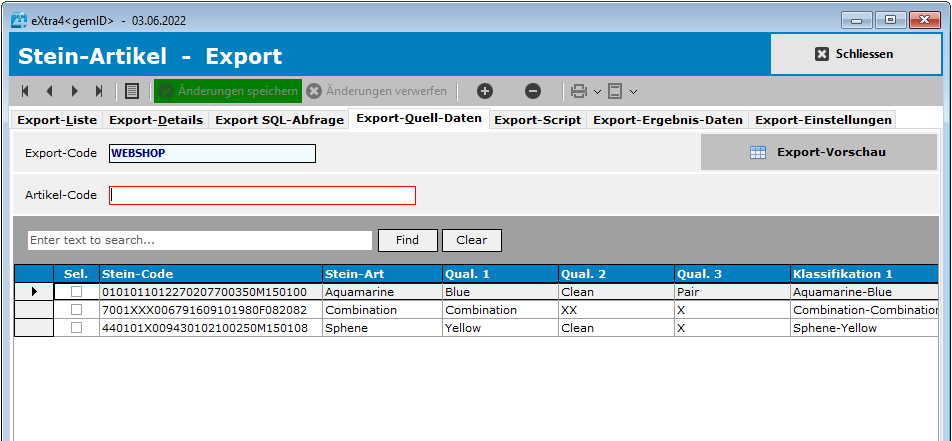Remove a record with the minus icon
The width and height of the screenshot is (952, 441).
(532, 91)
